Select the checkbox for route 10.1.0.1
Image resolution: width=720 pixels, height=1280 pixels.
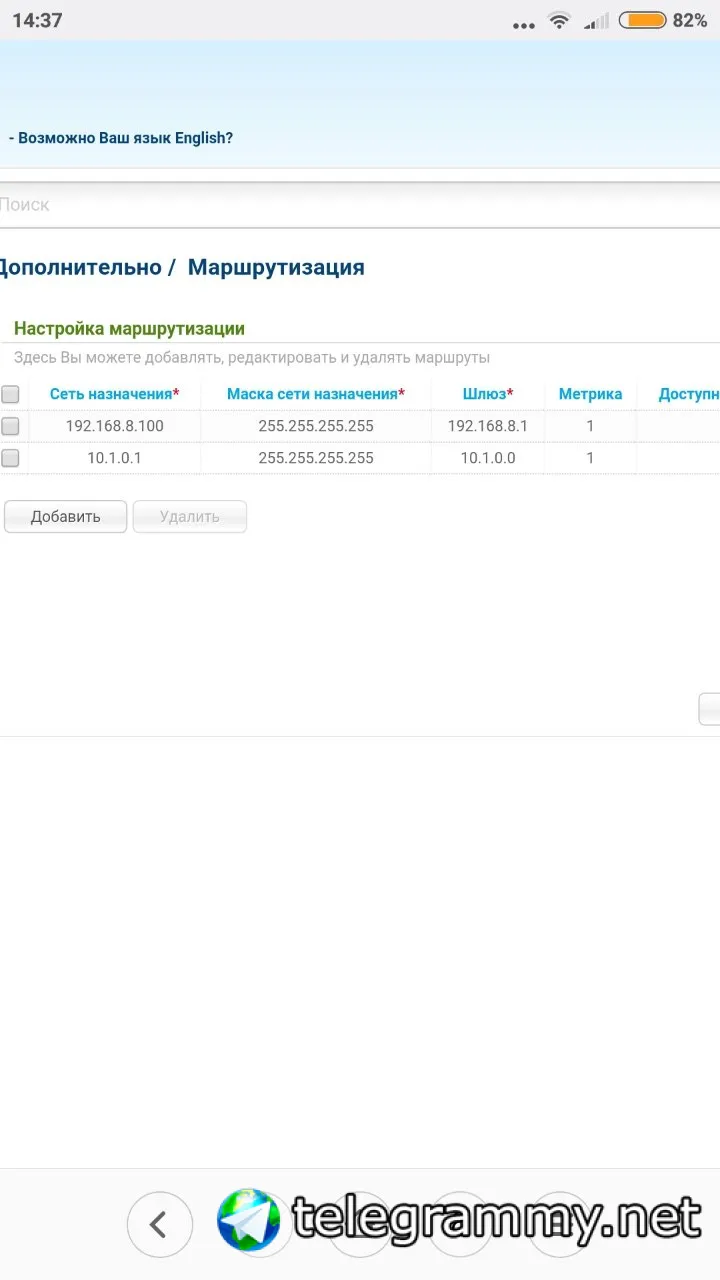(x=10, y=458)
